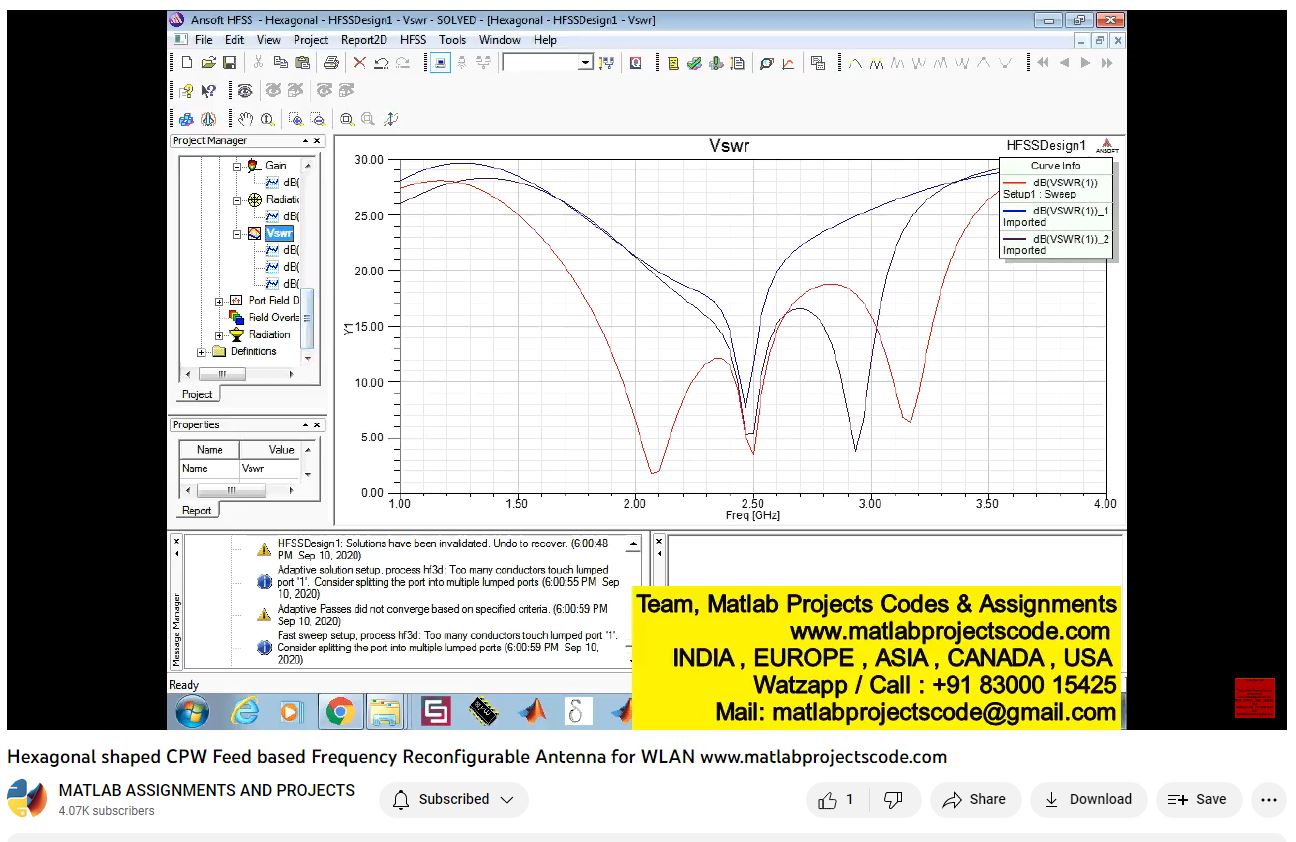1296x842 pixels.
Task: Open the Subscribed notification dropdown
Action: click(453, 799)
